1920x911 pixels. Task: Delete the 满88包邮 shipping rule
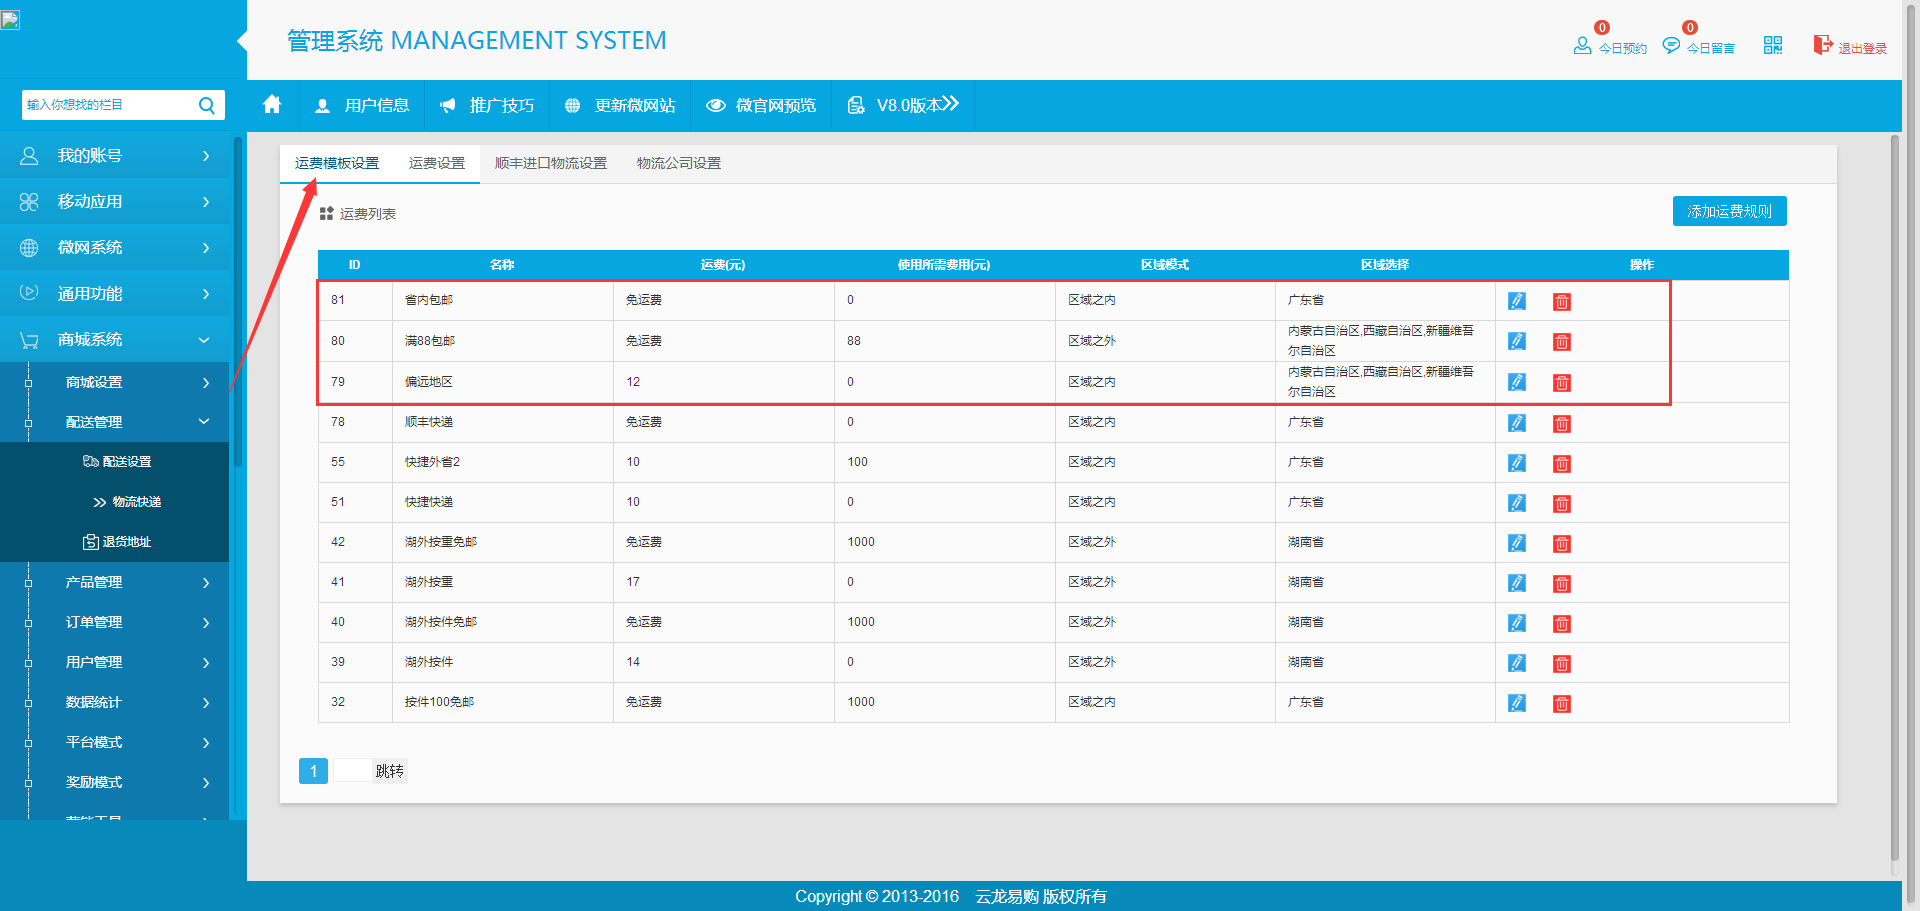[x=1561, y=342]
